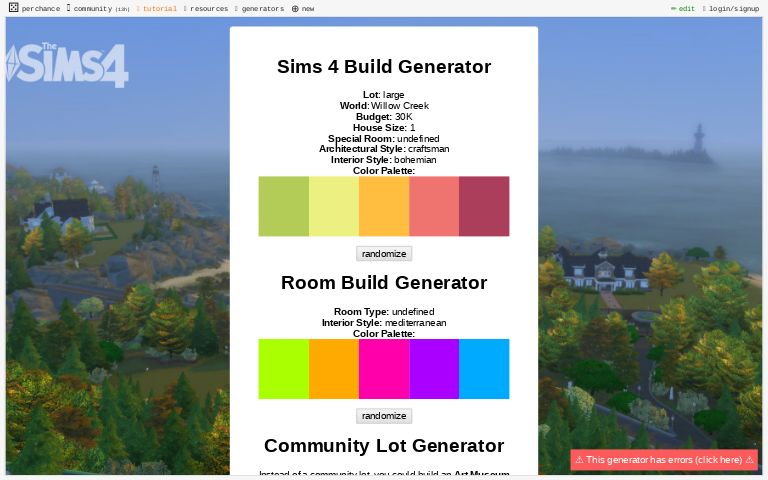Screen dimensions: 768x480
Task: Click the 'Lot: large' text
Action: [384, 95]
